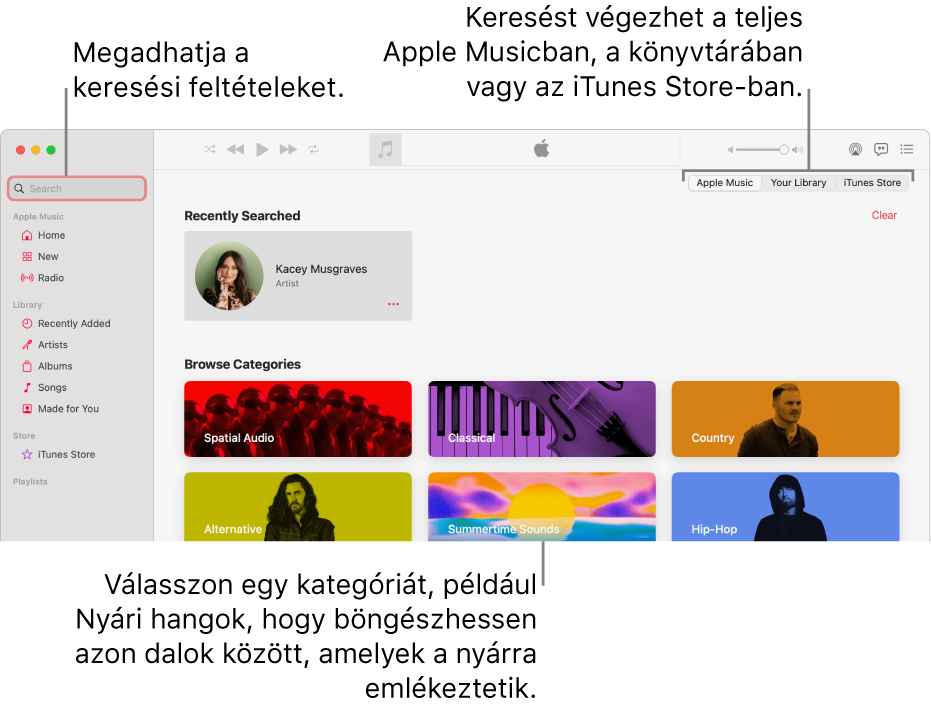Click the Albums icon
Image resolution: width=931 pixels, height=710 pixels.
[27, 366]
